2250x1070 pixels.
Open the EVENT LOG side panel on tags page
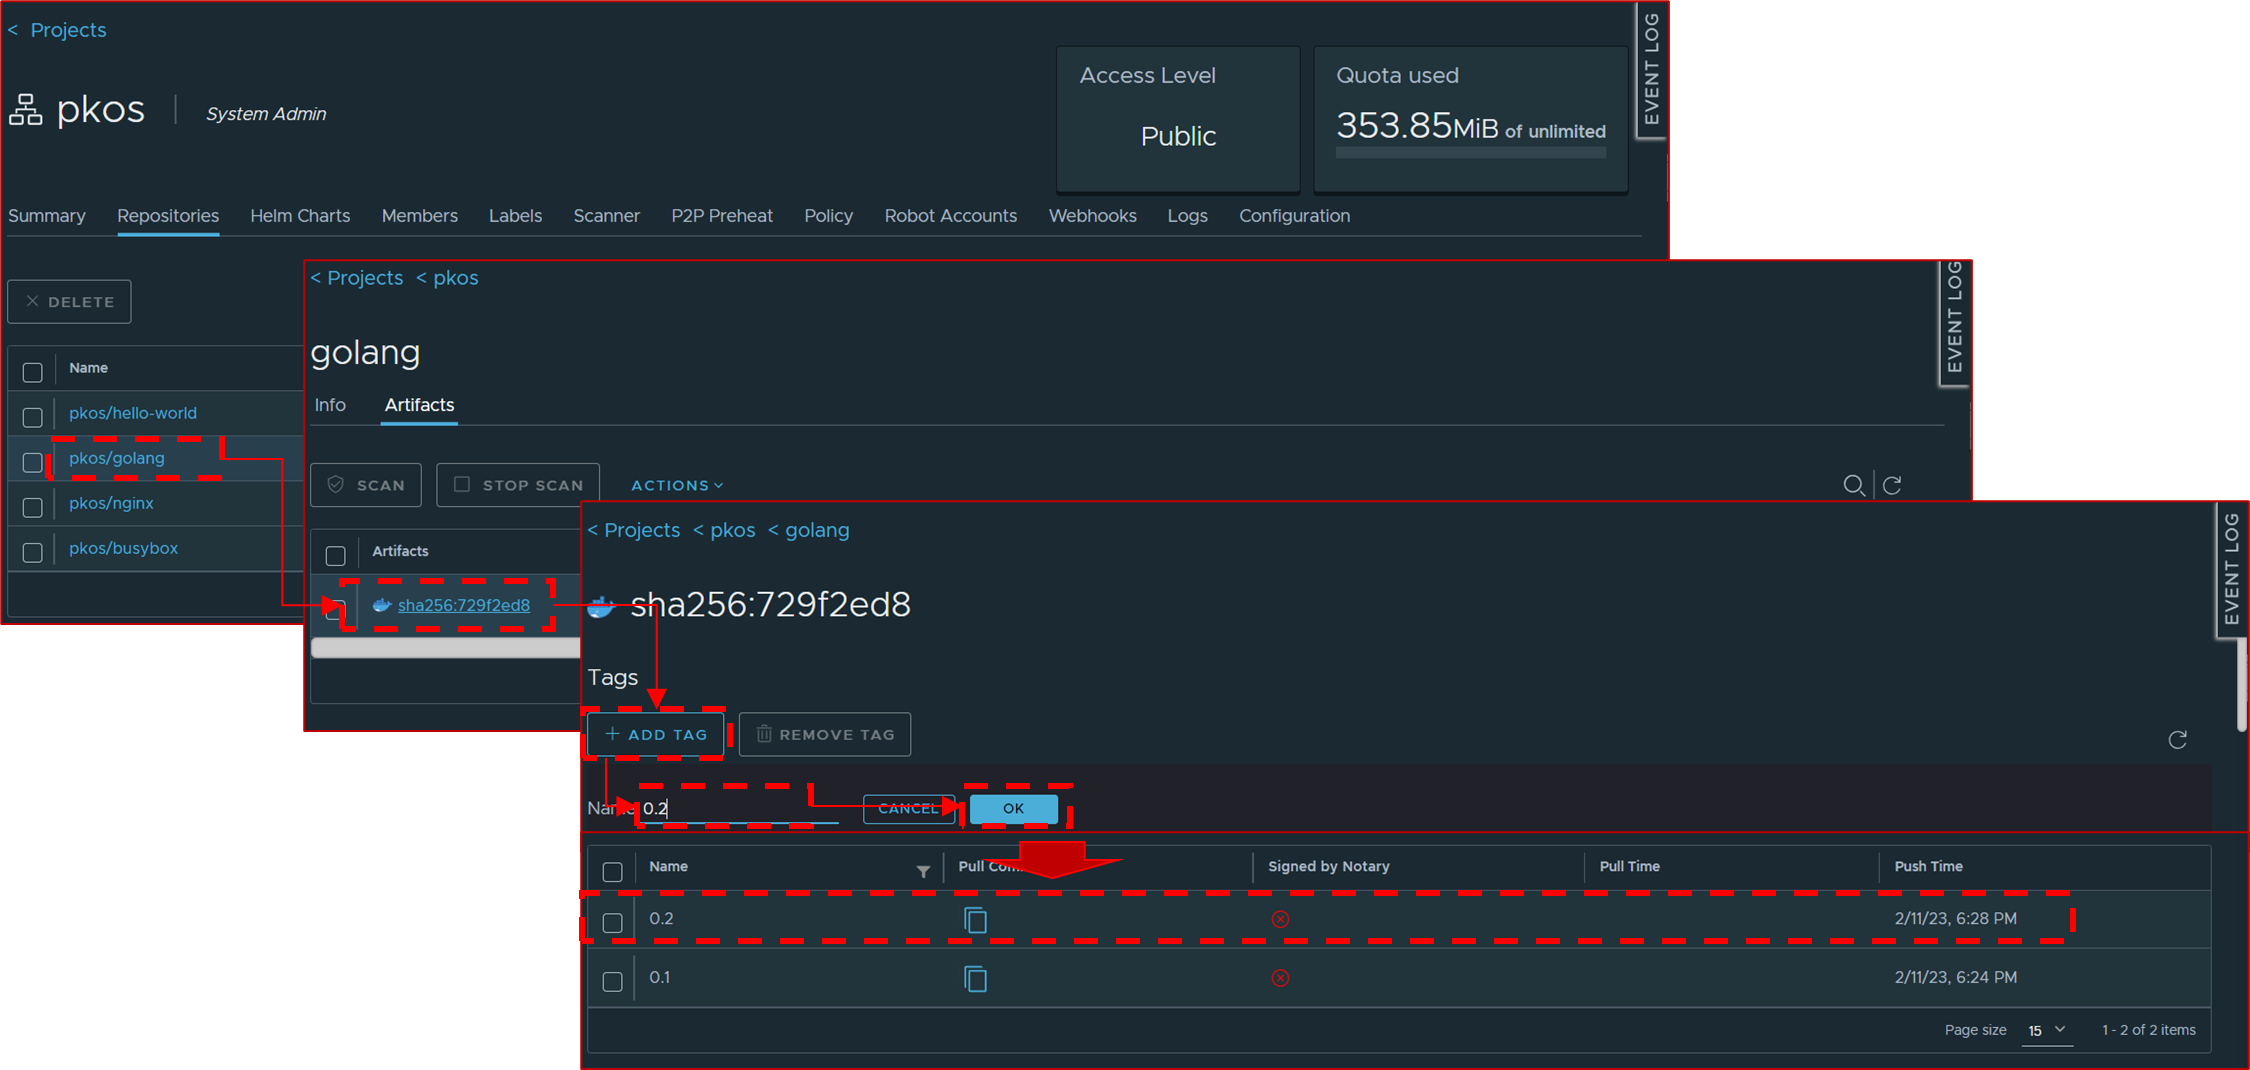point(2231,570)
